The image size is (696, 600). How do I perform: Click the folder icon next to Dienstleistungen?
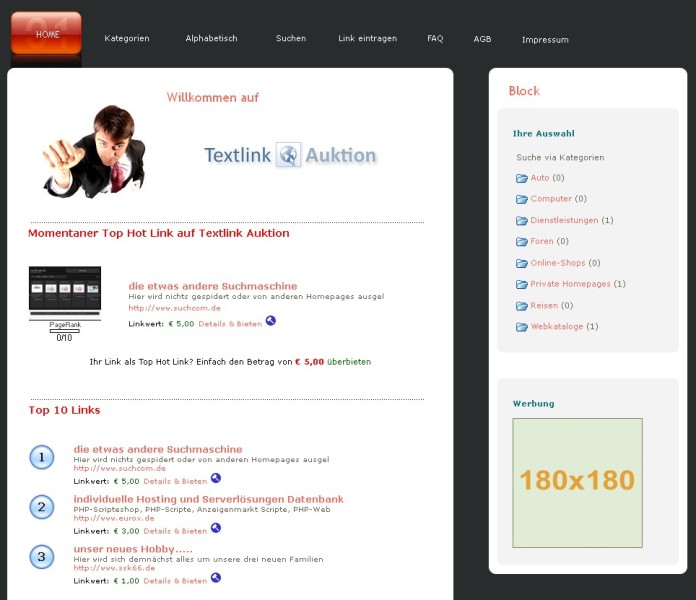(521, 220)
